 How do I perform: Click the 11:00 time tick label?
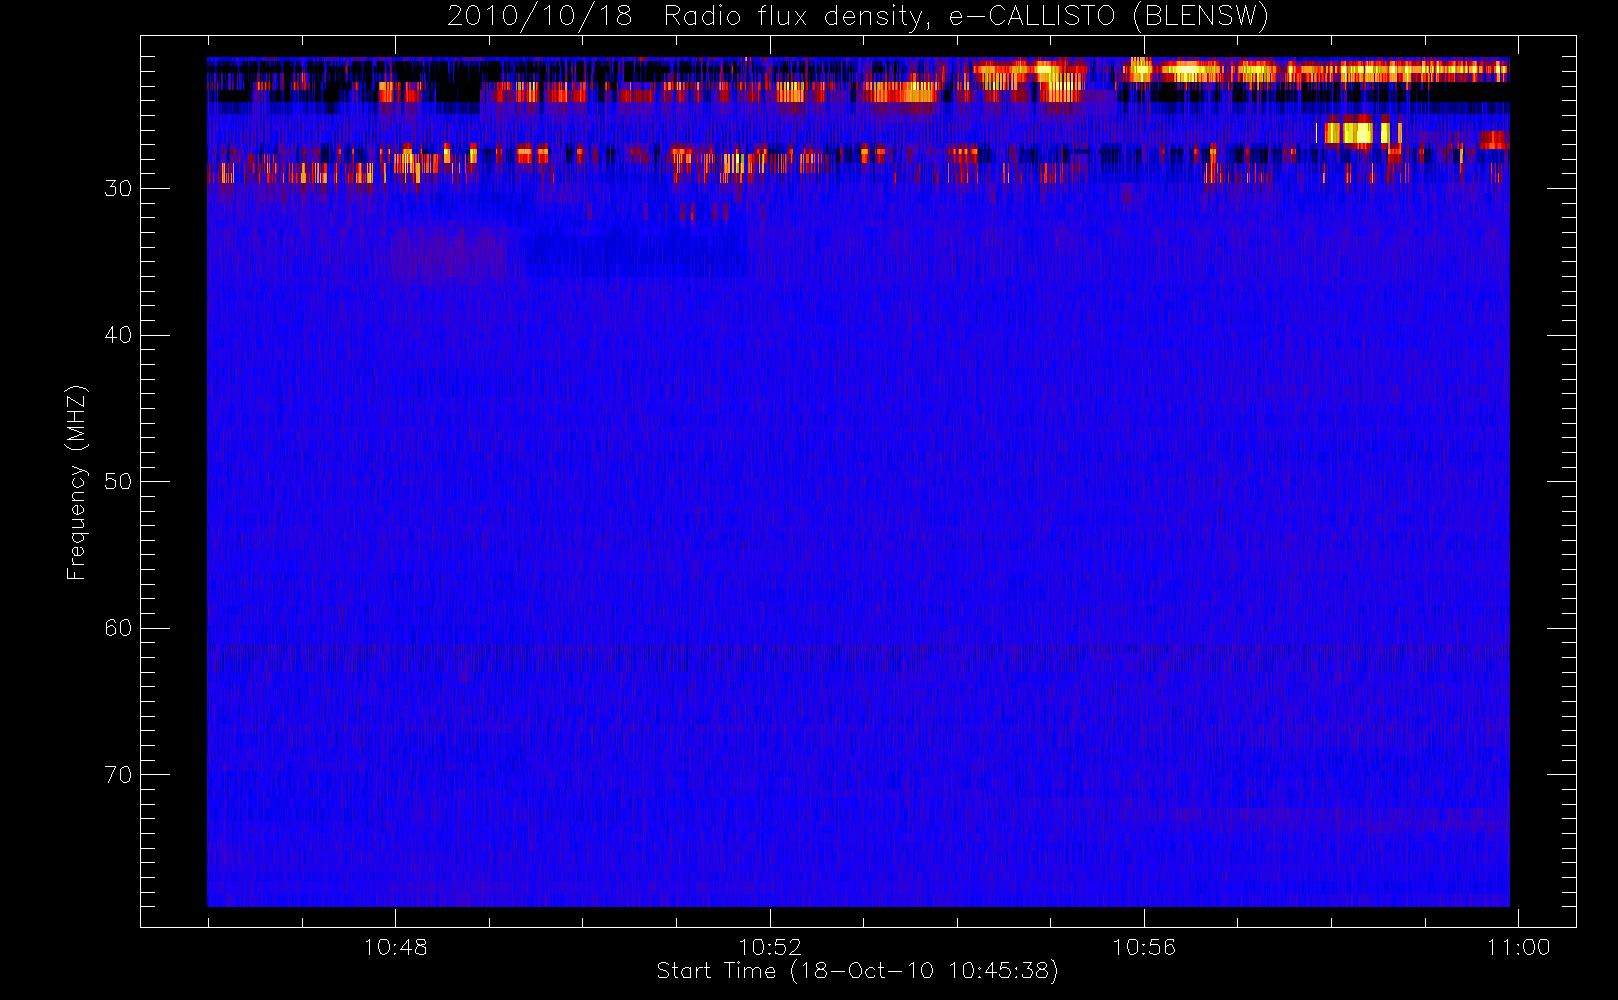click(x=1518, y=947)
